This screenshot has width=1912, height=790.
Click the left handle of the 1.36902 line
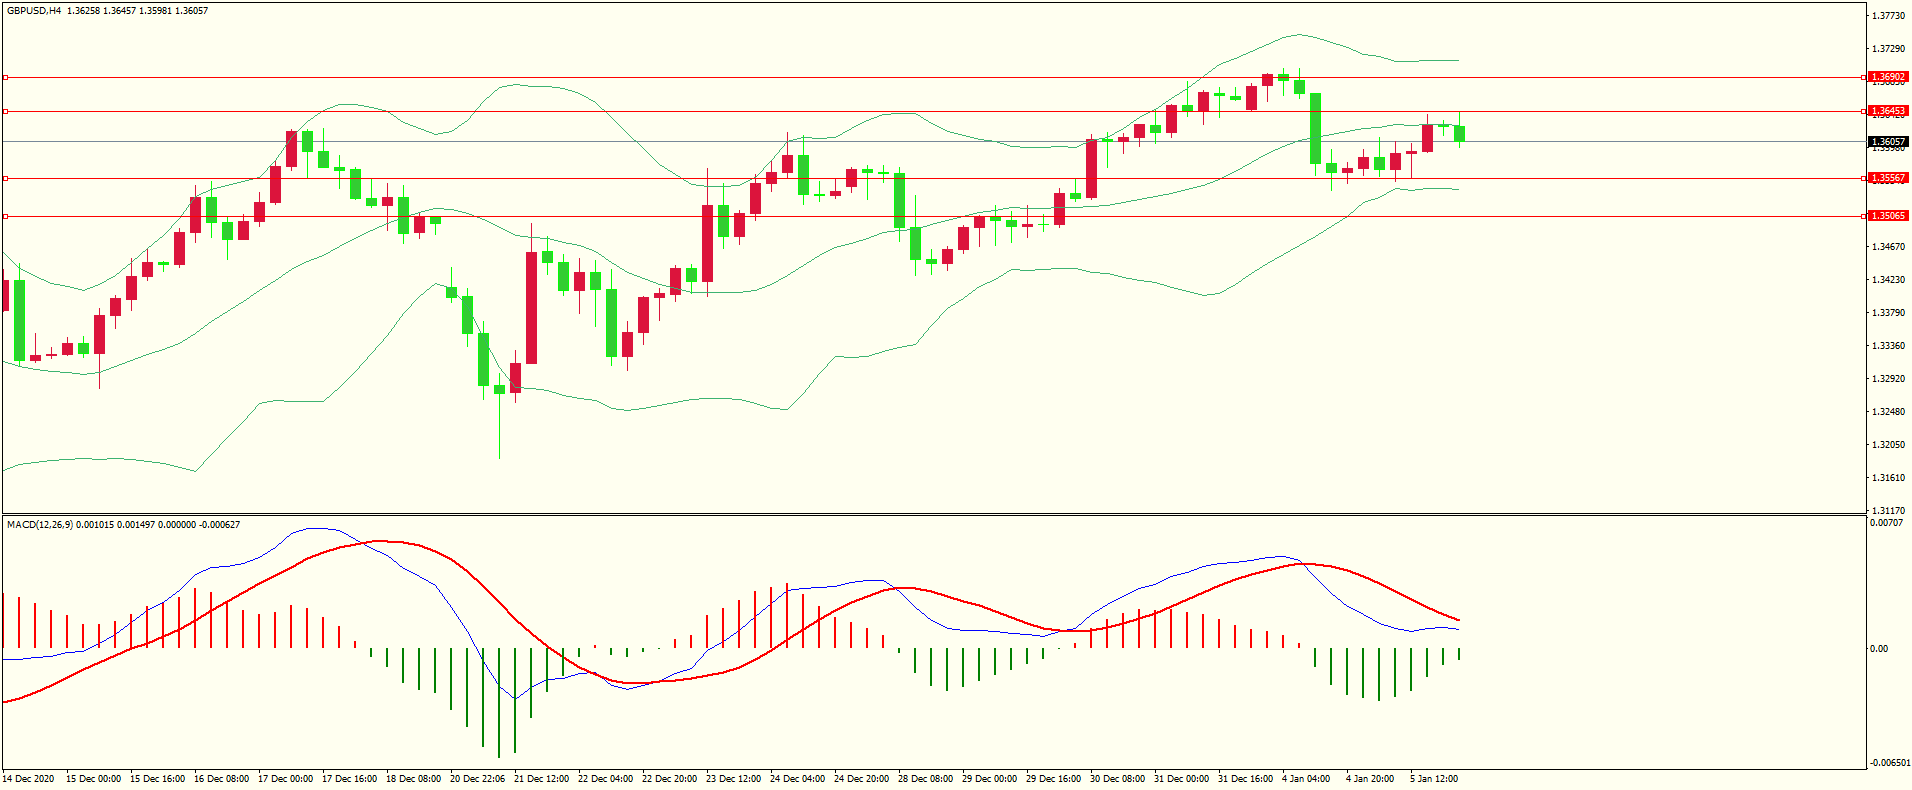(x=5, y=77)
